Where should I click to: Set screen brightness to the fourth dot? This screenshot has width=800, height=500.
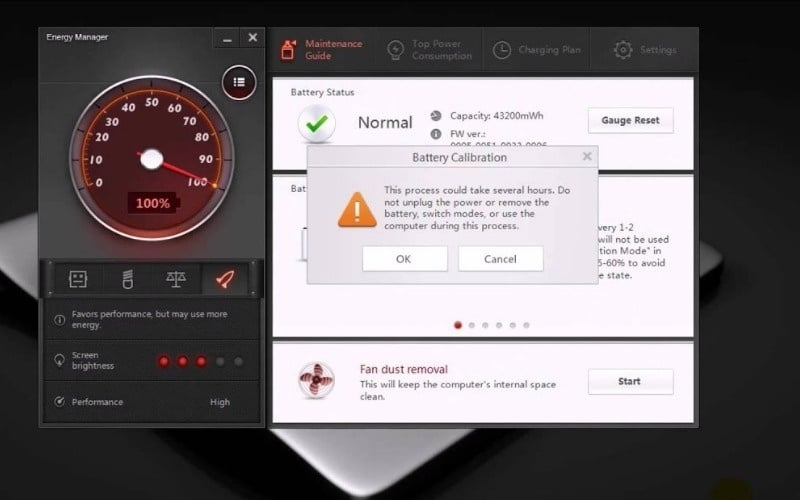[x=220, y=361]
